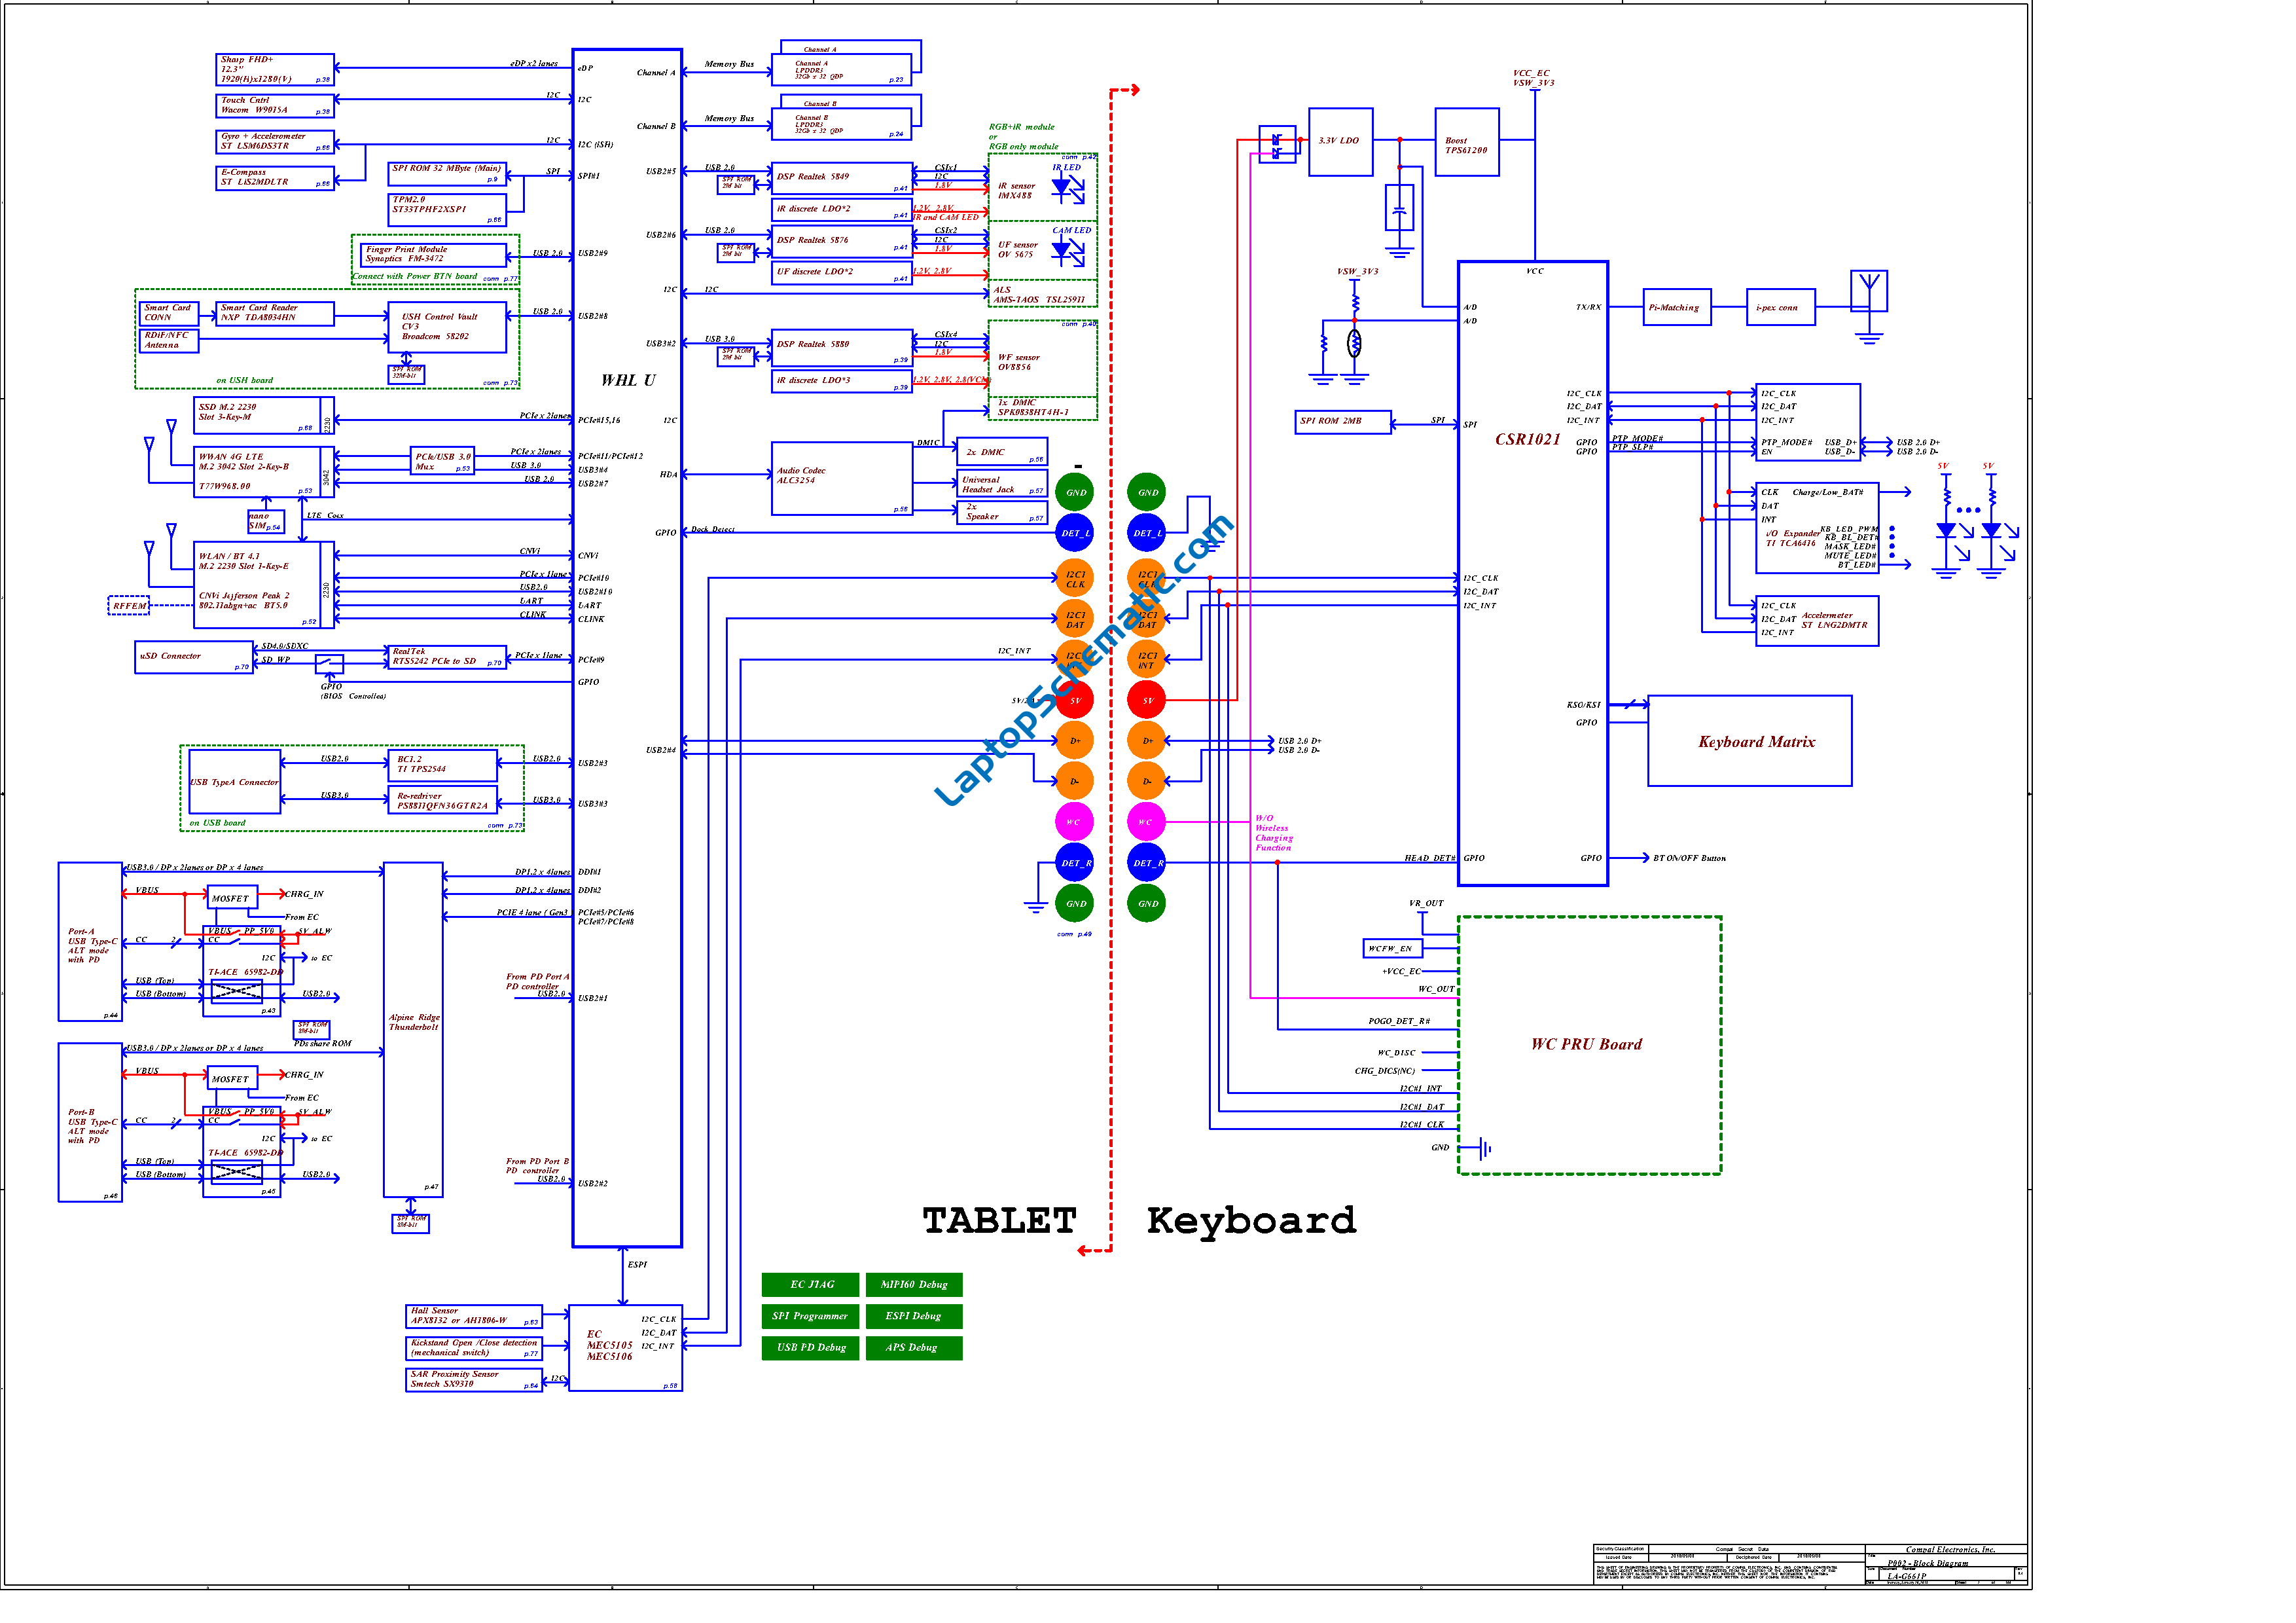The height and width of the screenshot is (1623, 2296).
Task: Click the red 5V circle on Keyboard side
Action: 1146,700
